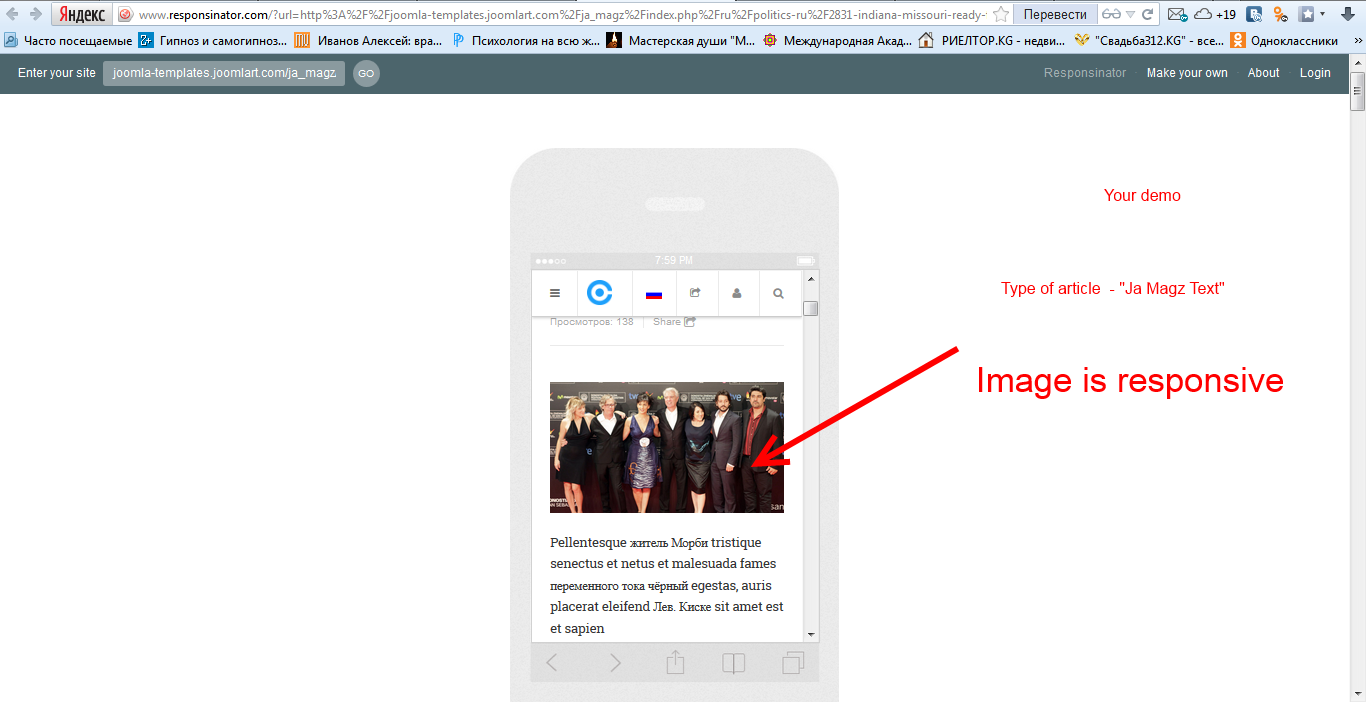Click the phone mockup bookmarks book icon
This screenshot has width=1366, height=702.
pyautogui.click(x=734, y=663)
